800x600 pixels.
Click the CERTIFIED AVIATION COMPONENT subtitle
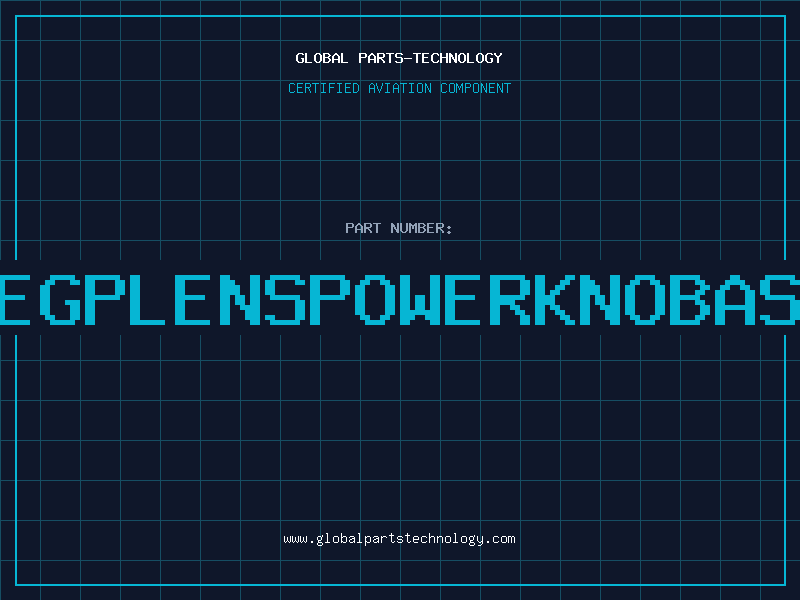click(399, 88)
